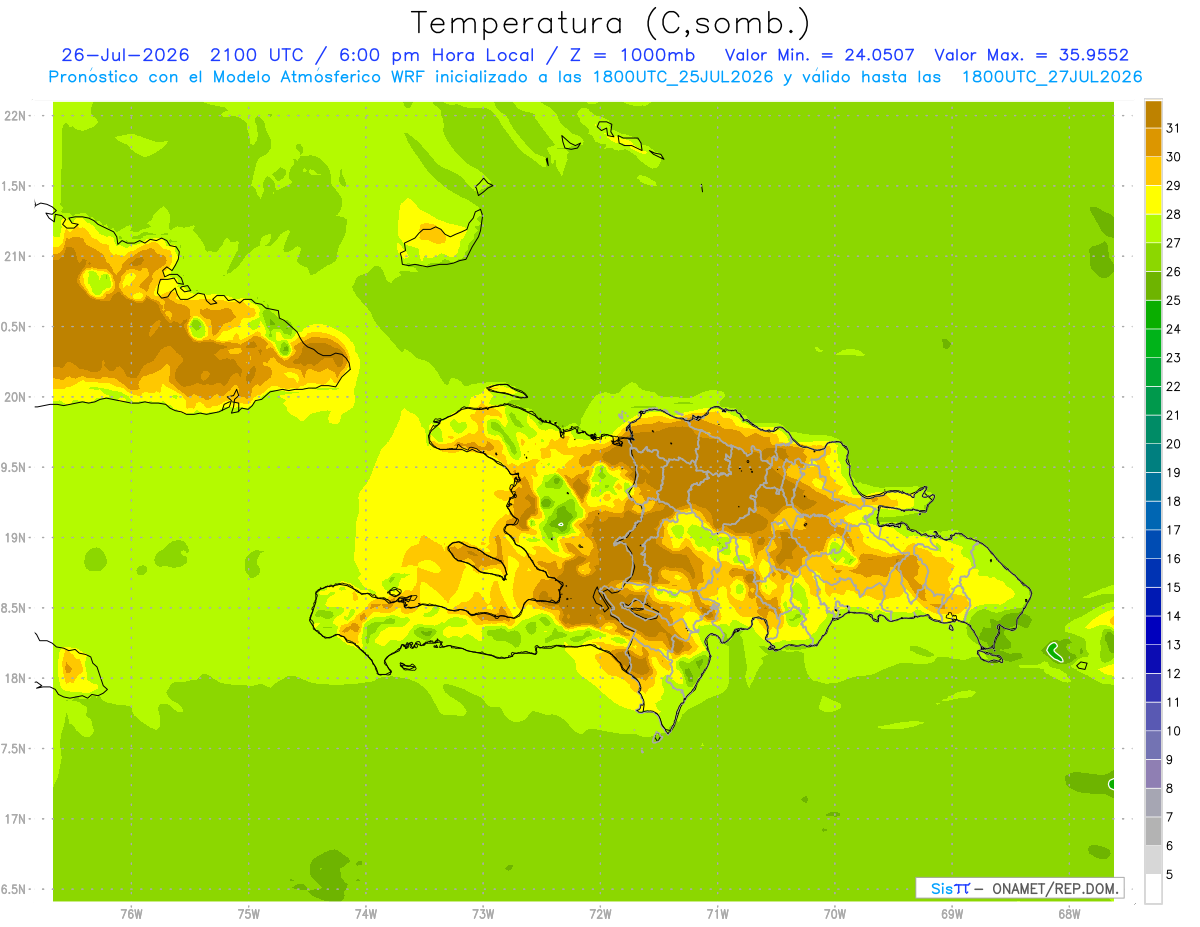
Task: Click the longitude label '74W'
Action: pyautogui.click(x=365, y=913)
